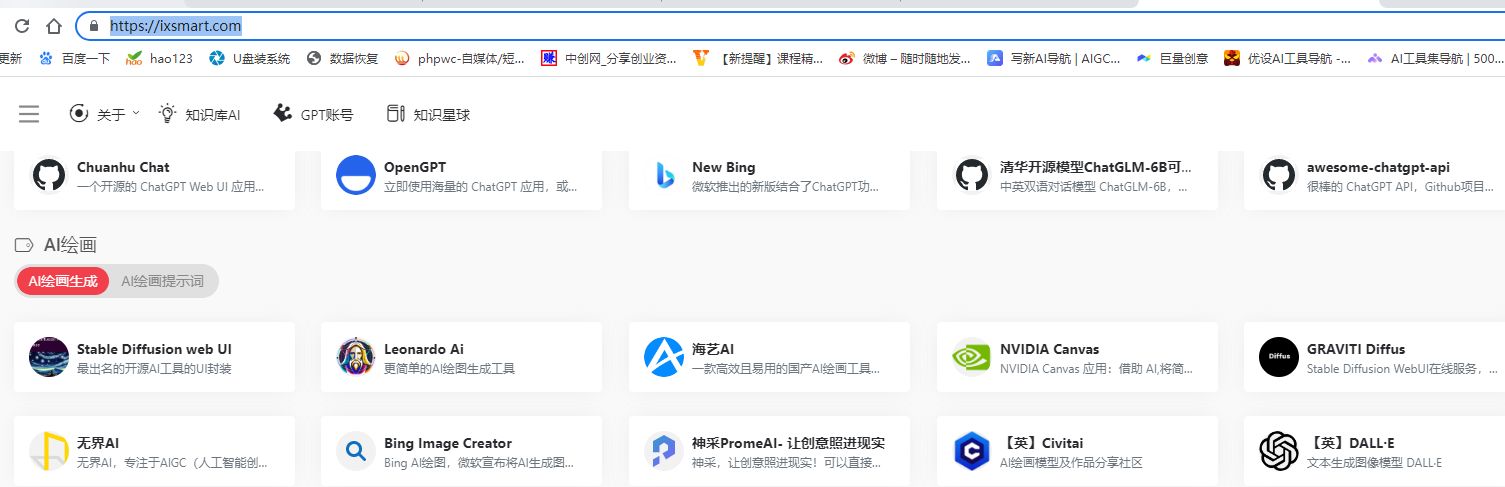Click the Leonardo Ai portrait icon
Screen dimensions: 1505x487
[x=356, y=357]
